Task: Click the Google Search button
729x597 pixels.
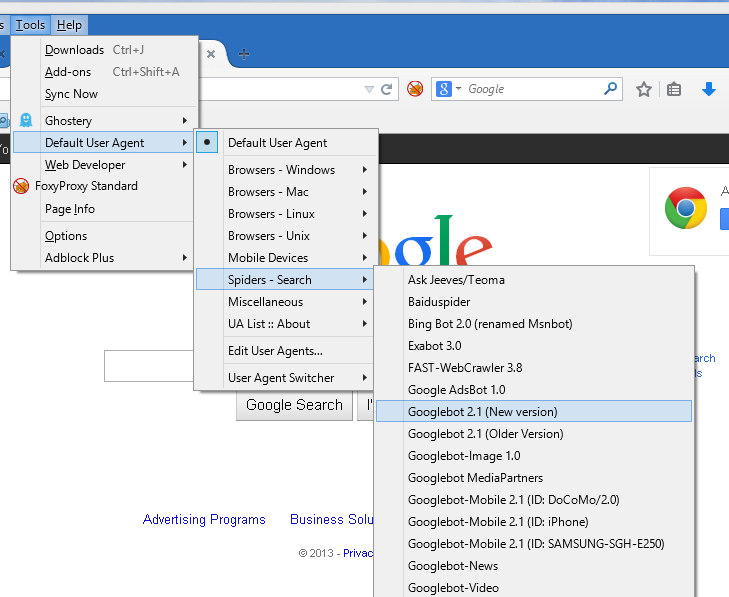Action: 294,405
